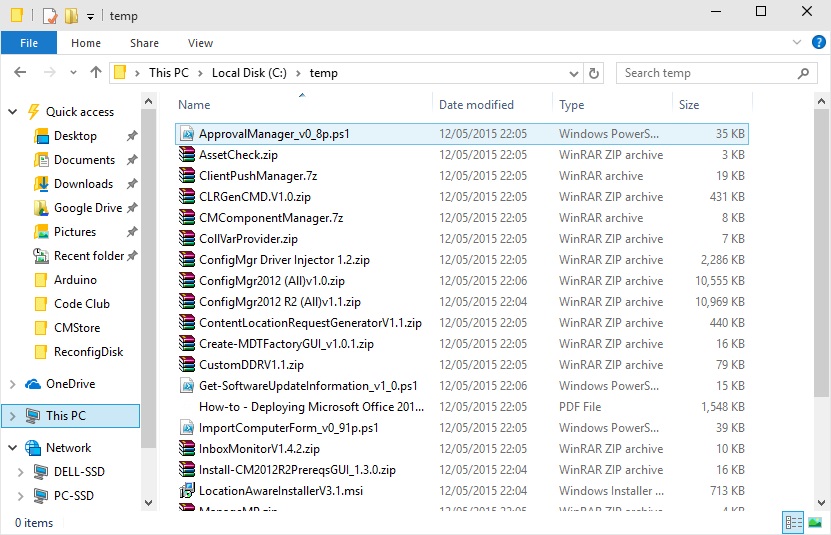Click the Refresh button in address bar
This screenshot has height=535, width=831.
594,73
